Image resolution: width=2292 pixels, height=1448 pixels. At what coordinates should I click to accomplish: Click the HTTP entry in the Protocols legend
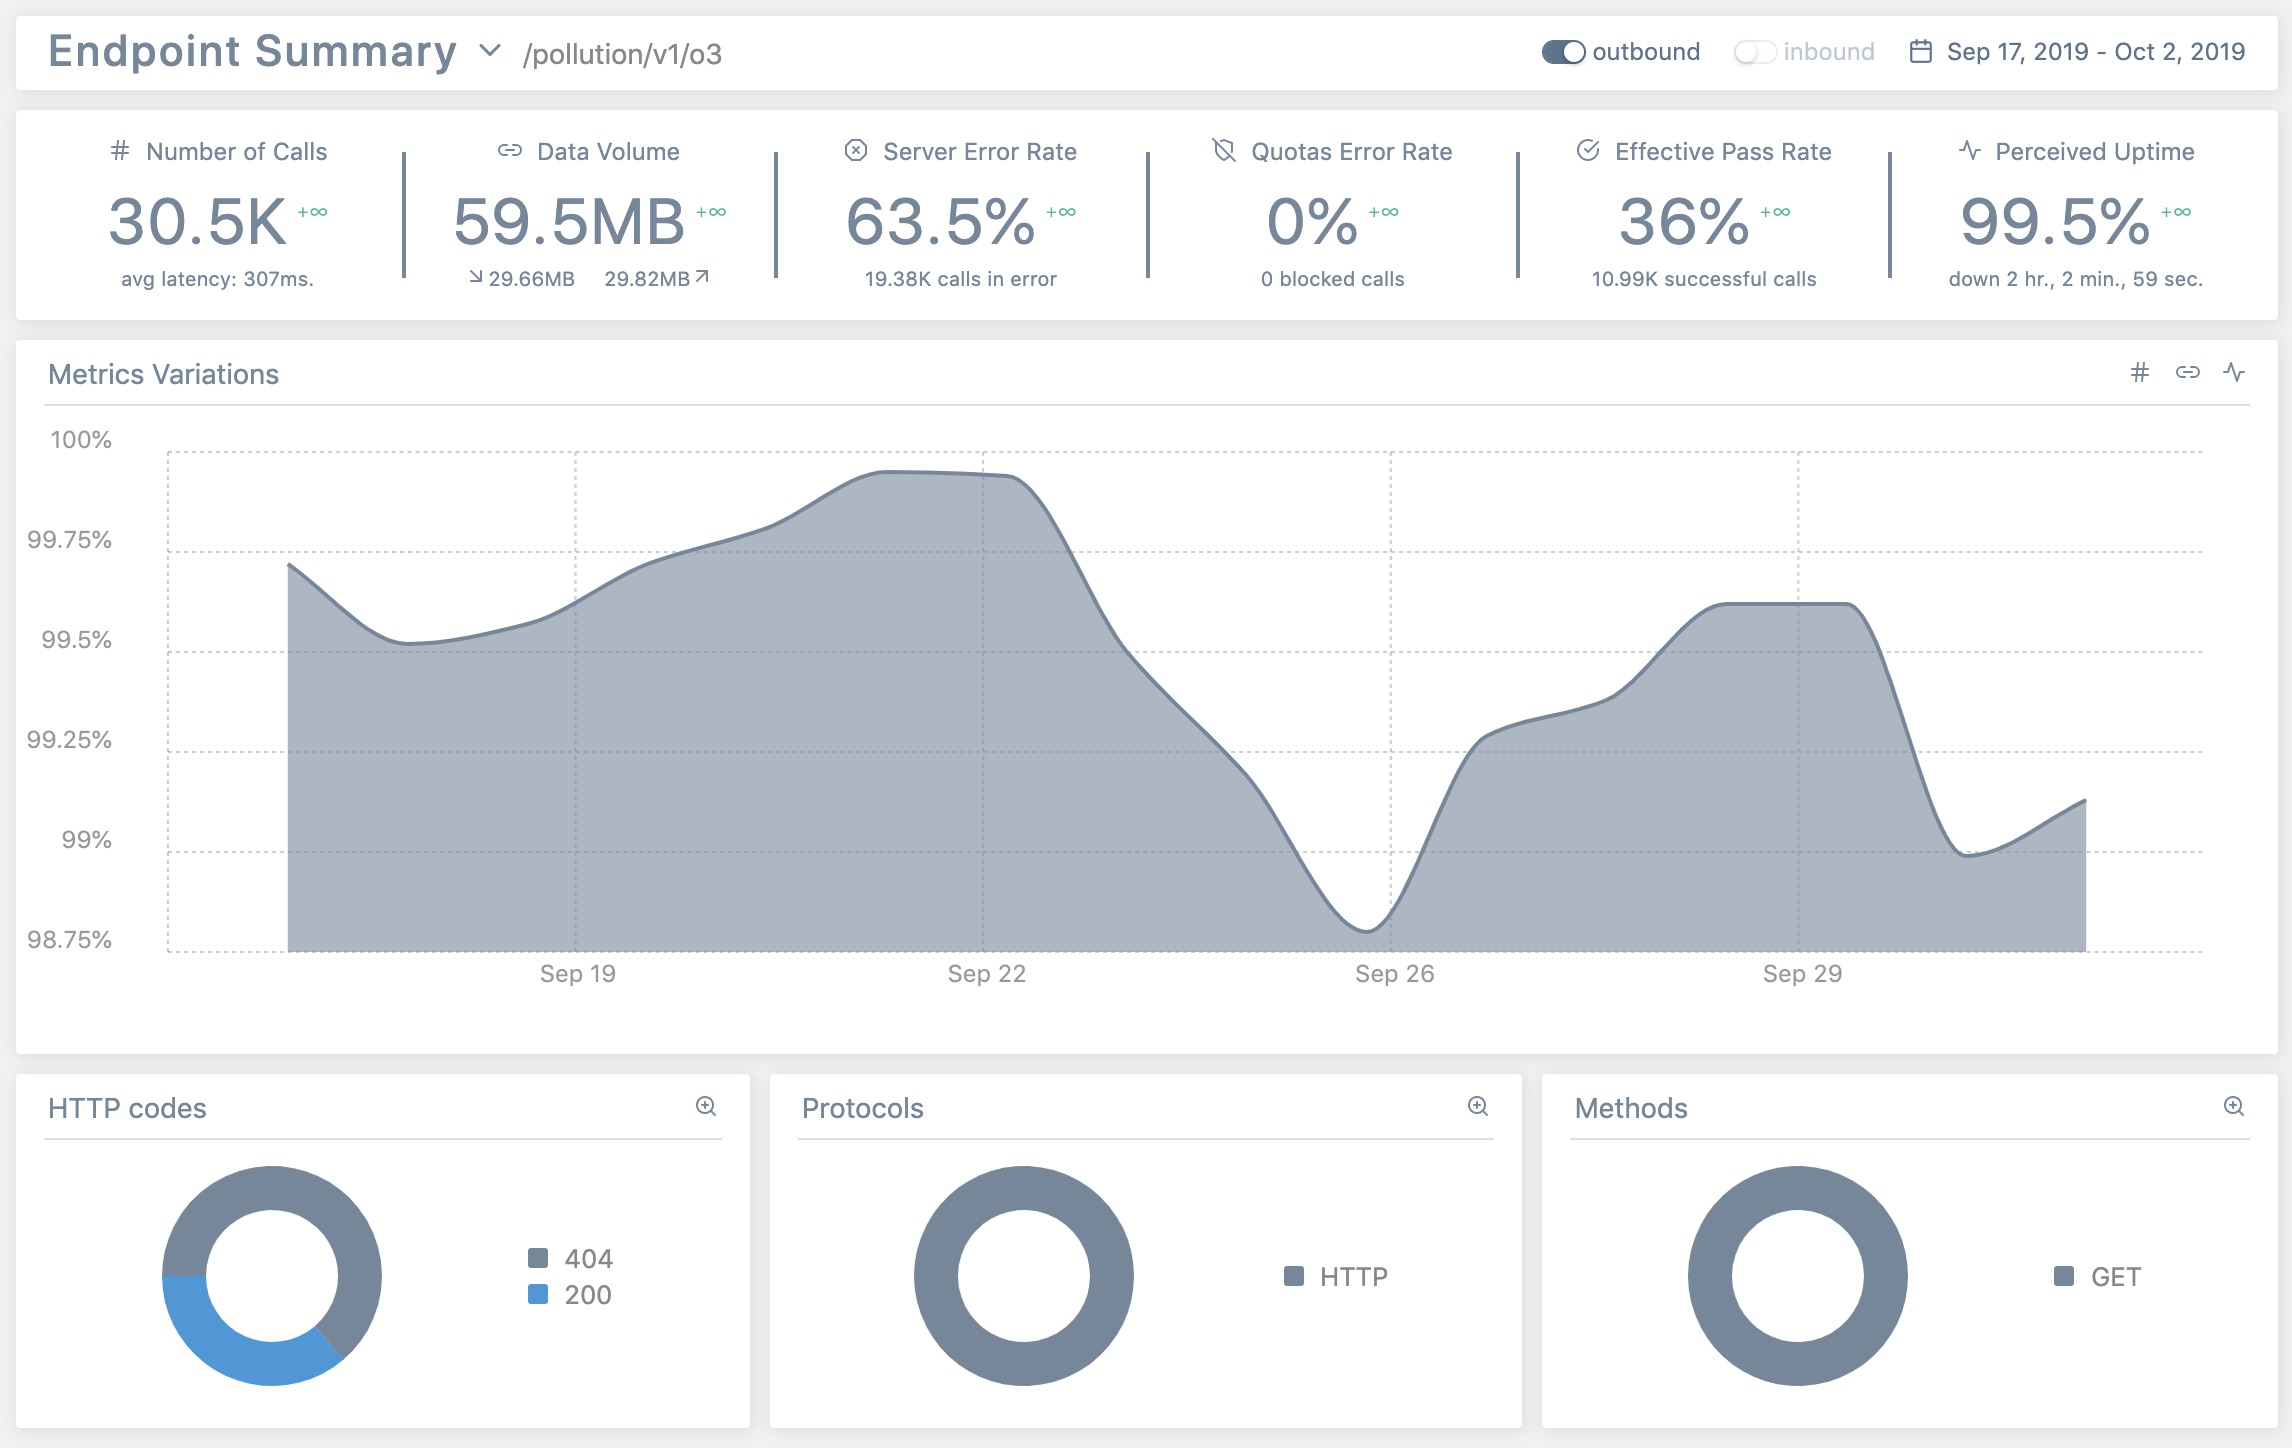pos(1340,1276)
